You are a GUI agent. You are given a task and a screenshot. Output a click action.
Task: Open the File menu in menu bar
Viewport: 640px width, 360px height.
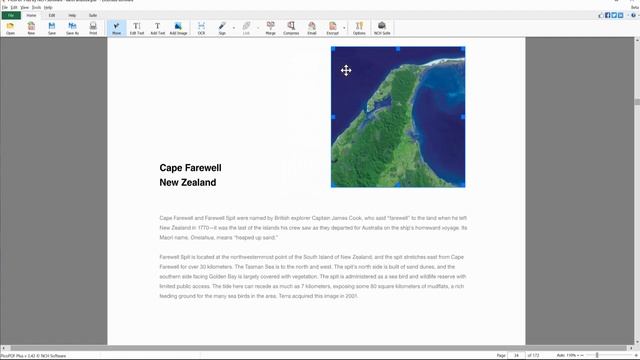tap(5, 7)
